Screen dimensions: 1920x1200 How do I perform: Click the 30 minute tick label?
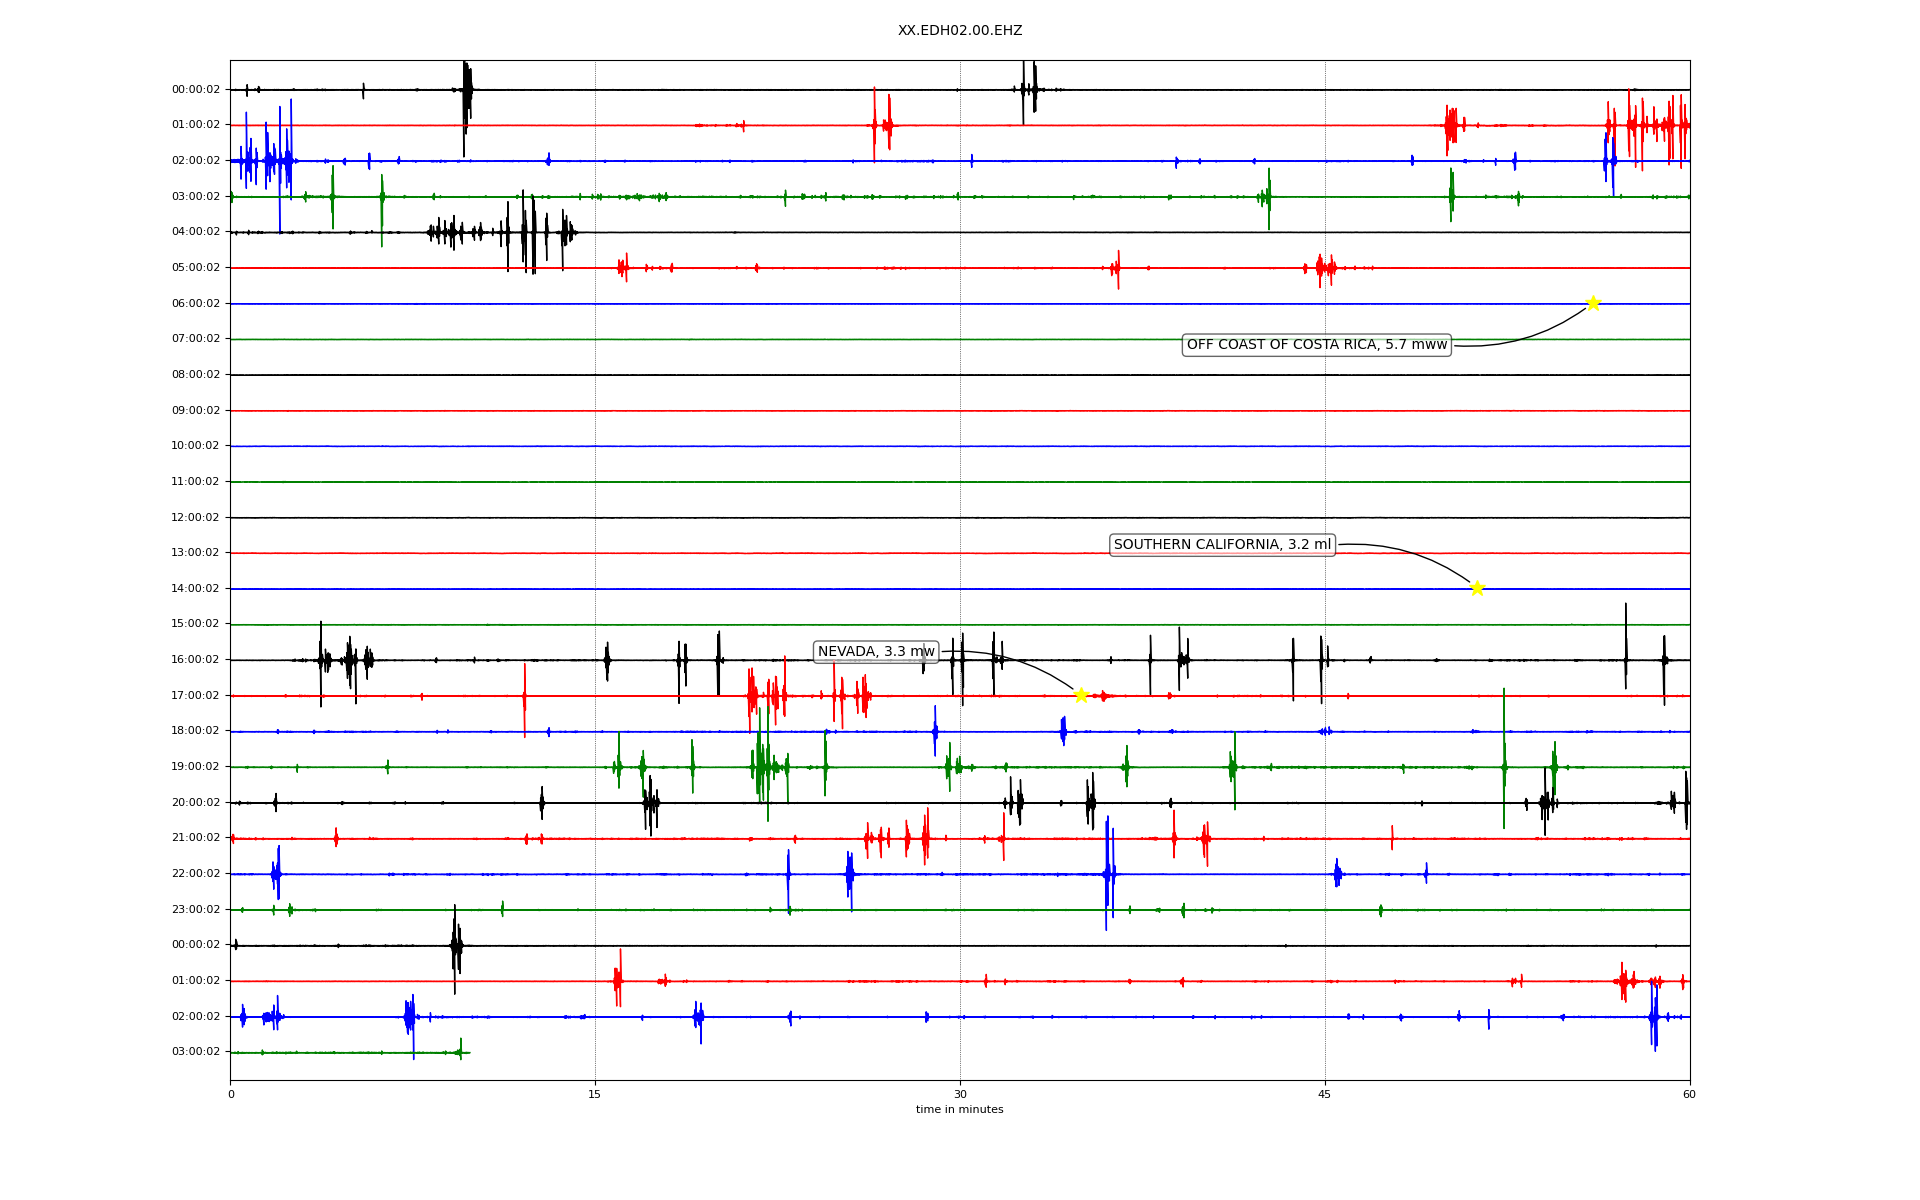(x=960, y=1094)
